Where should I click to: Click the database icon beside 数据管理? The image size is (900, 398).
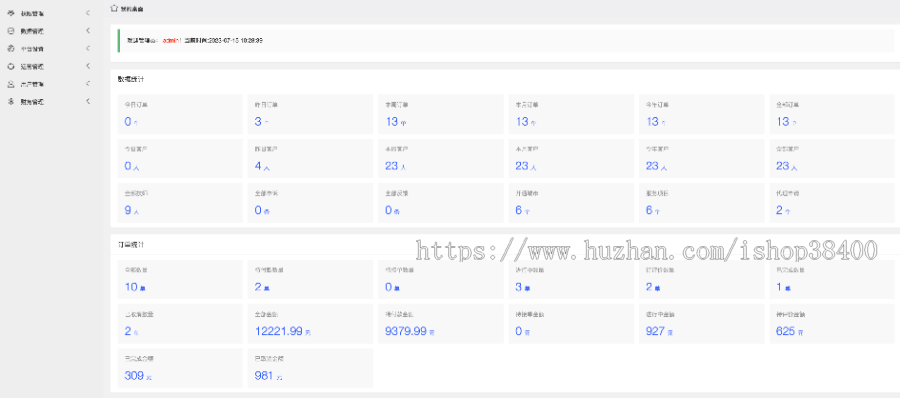(10, 31)
